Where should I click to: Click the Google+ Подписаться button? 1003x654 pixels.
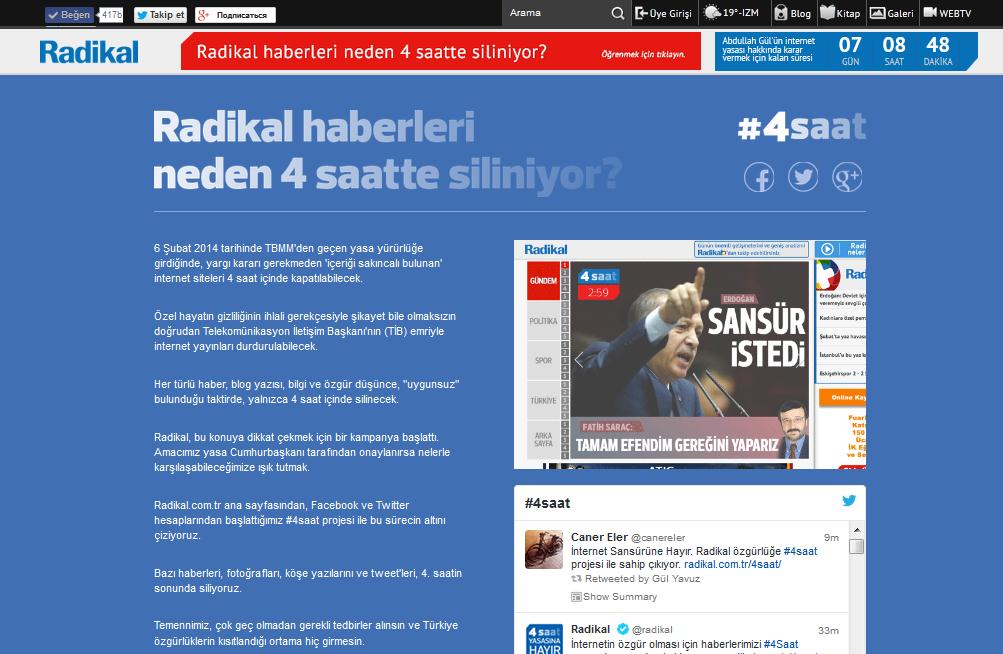[235, 15]
